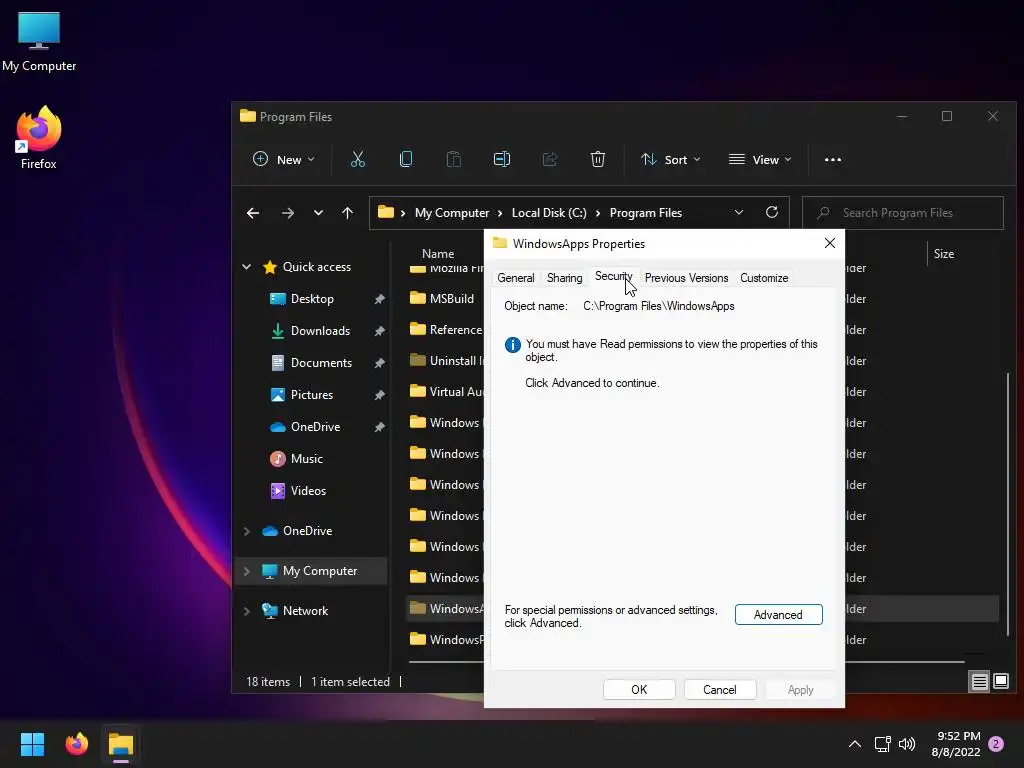1024x768 pixels.
Task: Go up one folder level arrow
Action: click(x=347, y=213)
